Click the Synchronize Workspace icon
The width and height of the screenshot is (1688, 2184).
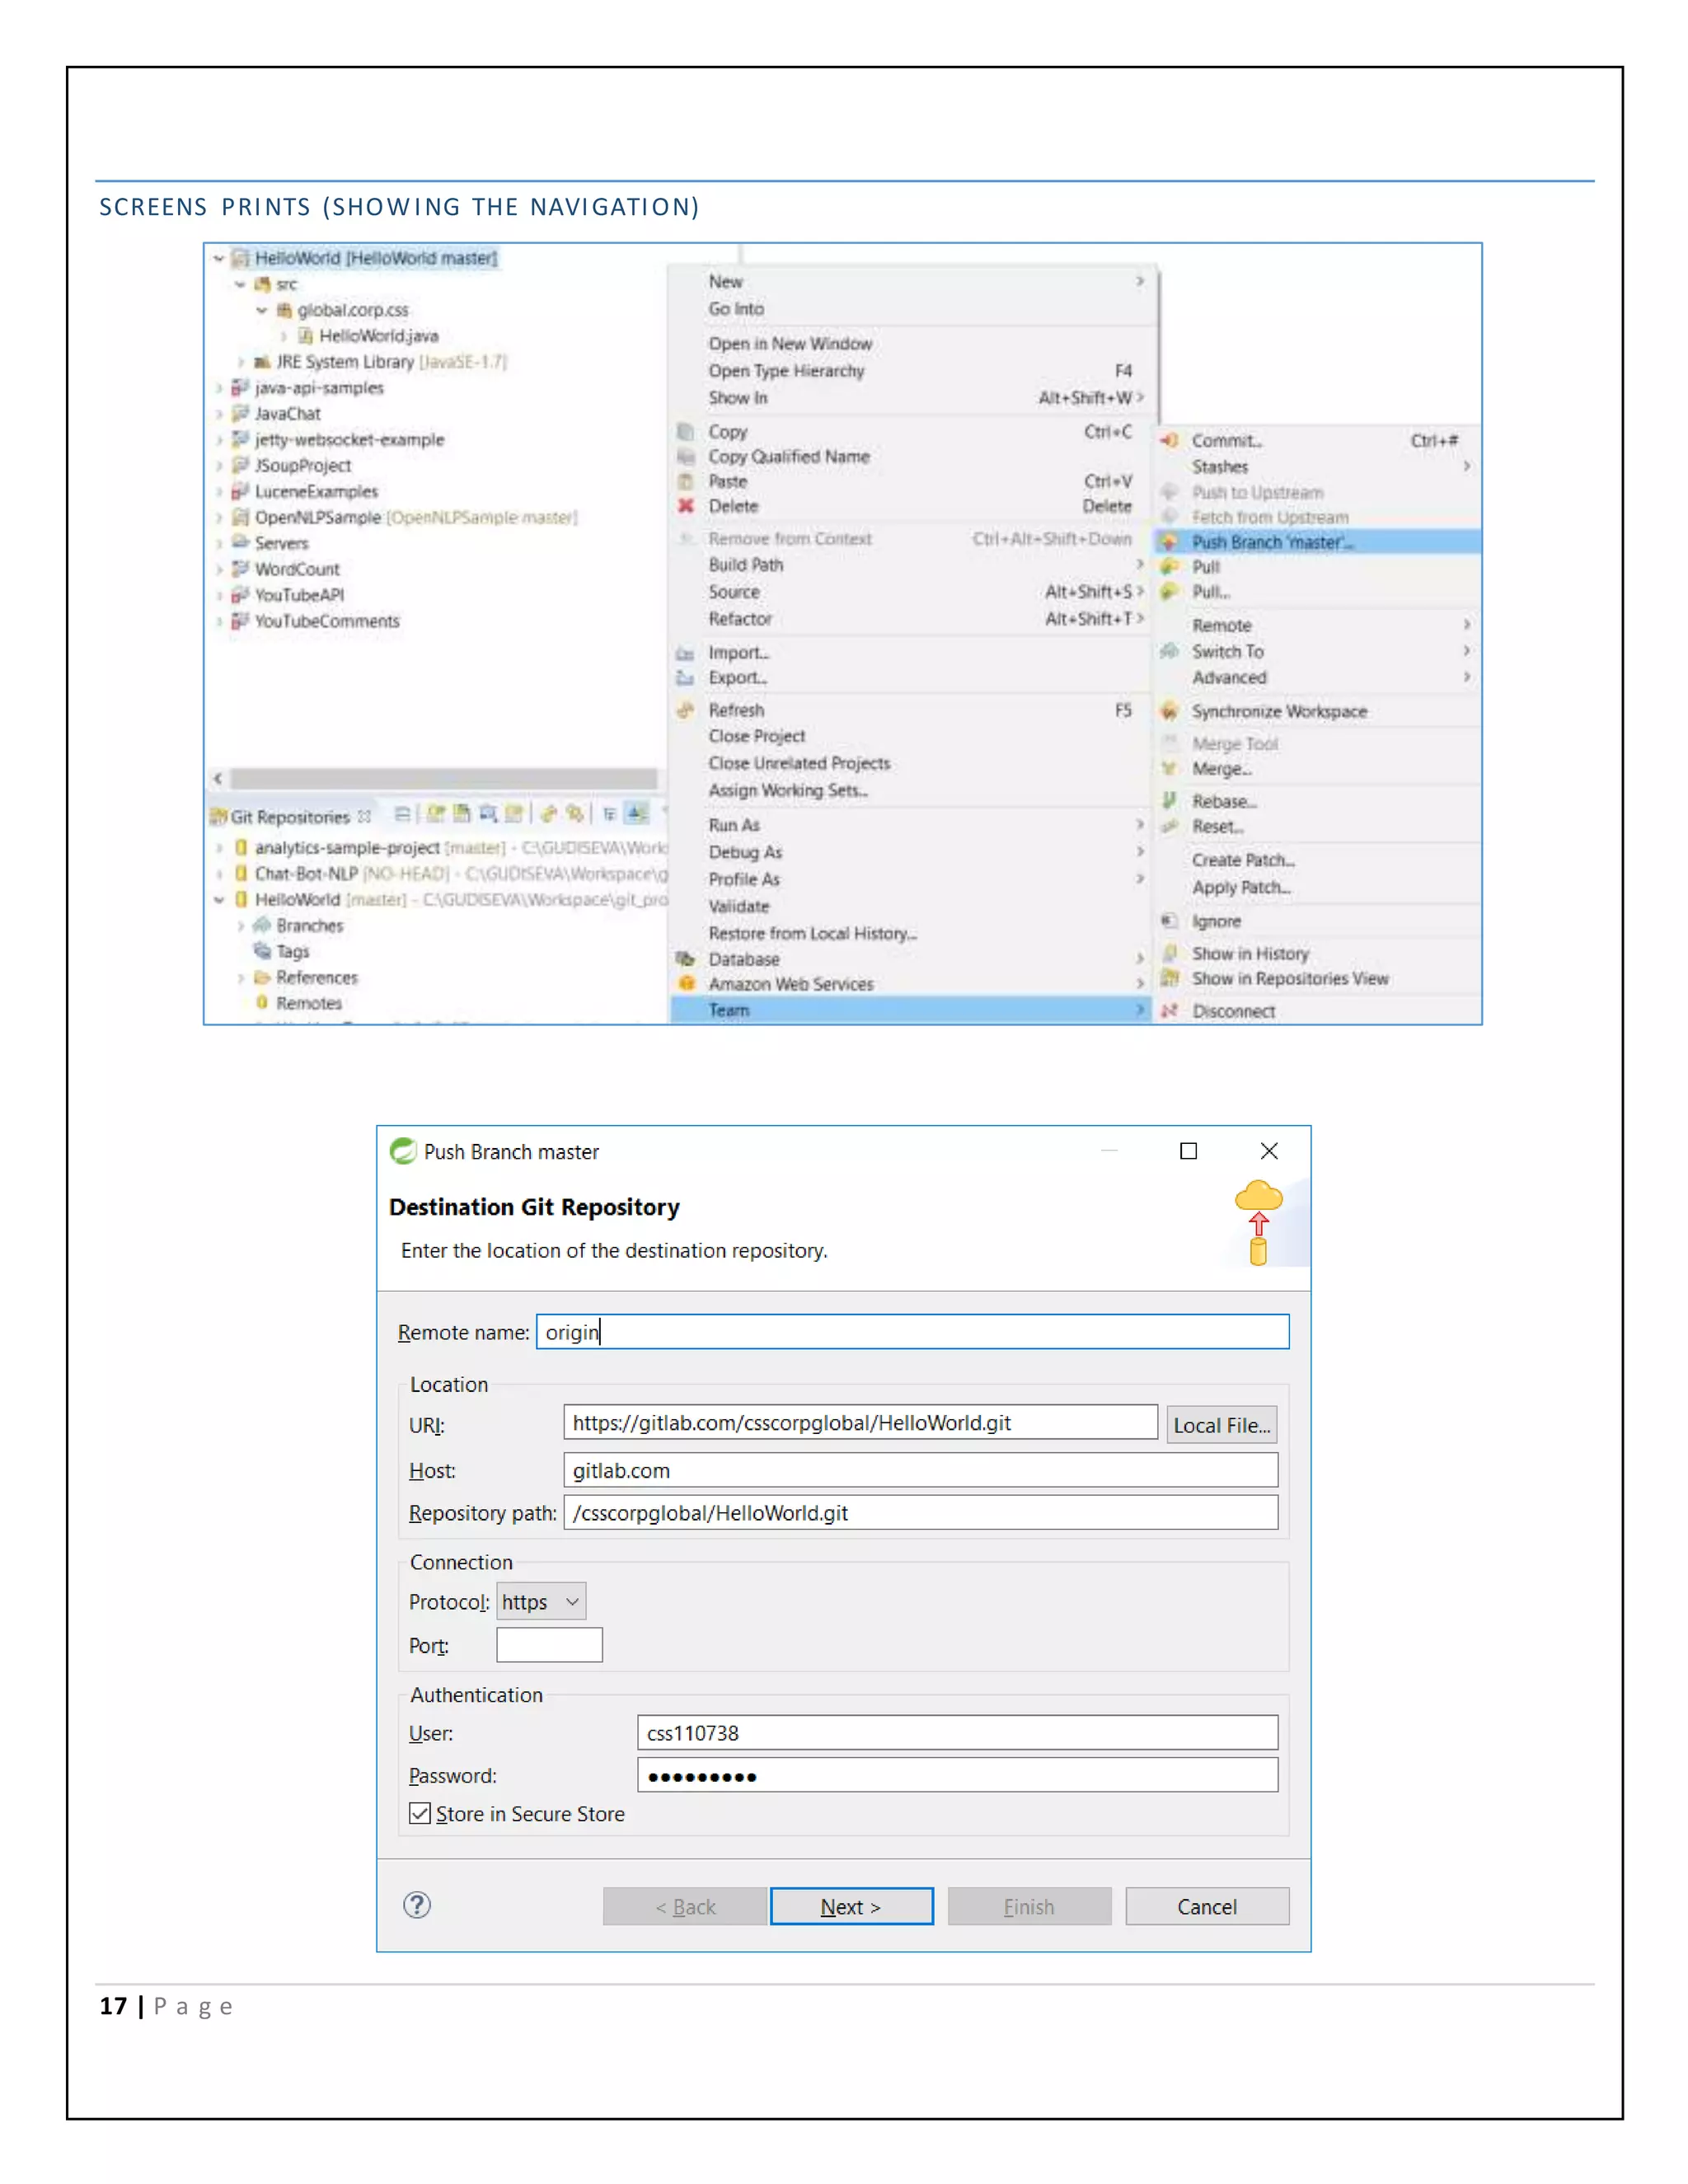(x=1168, y=711)
